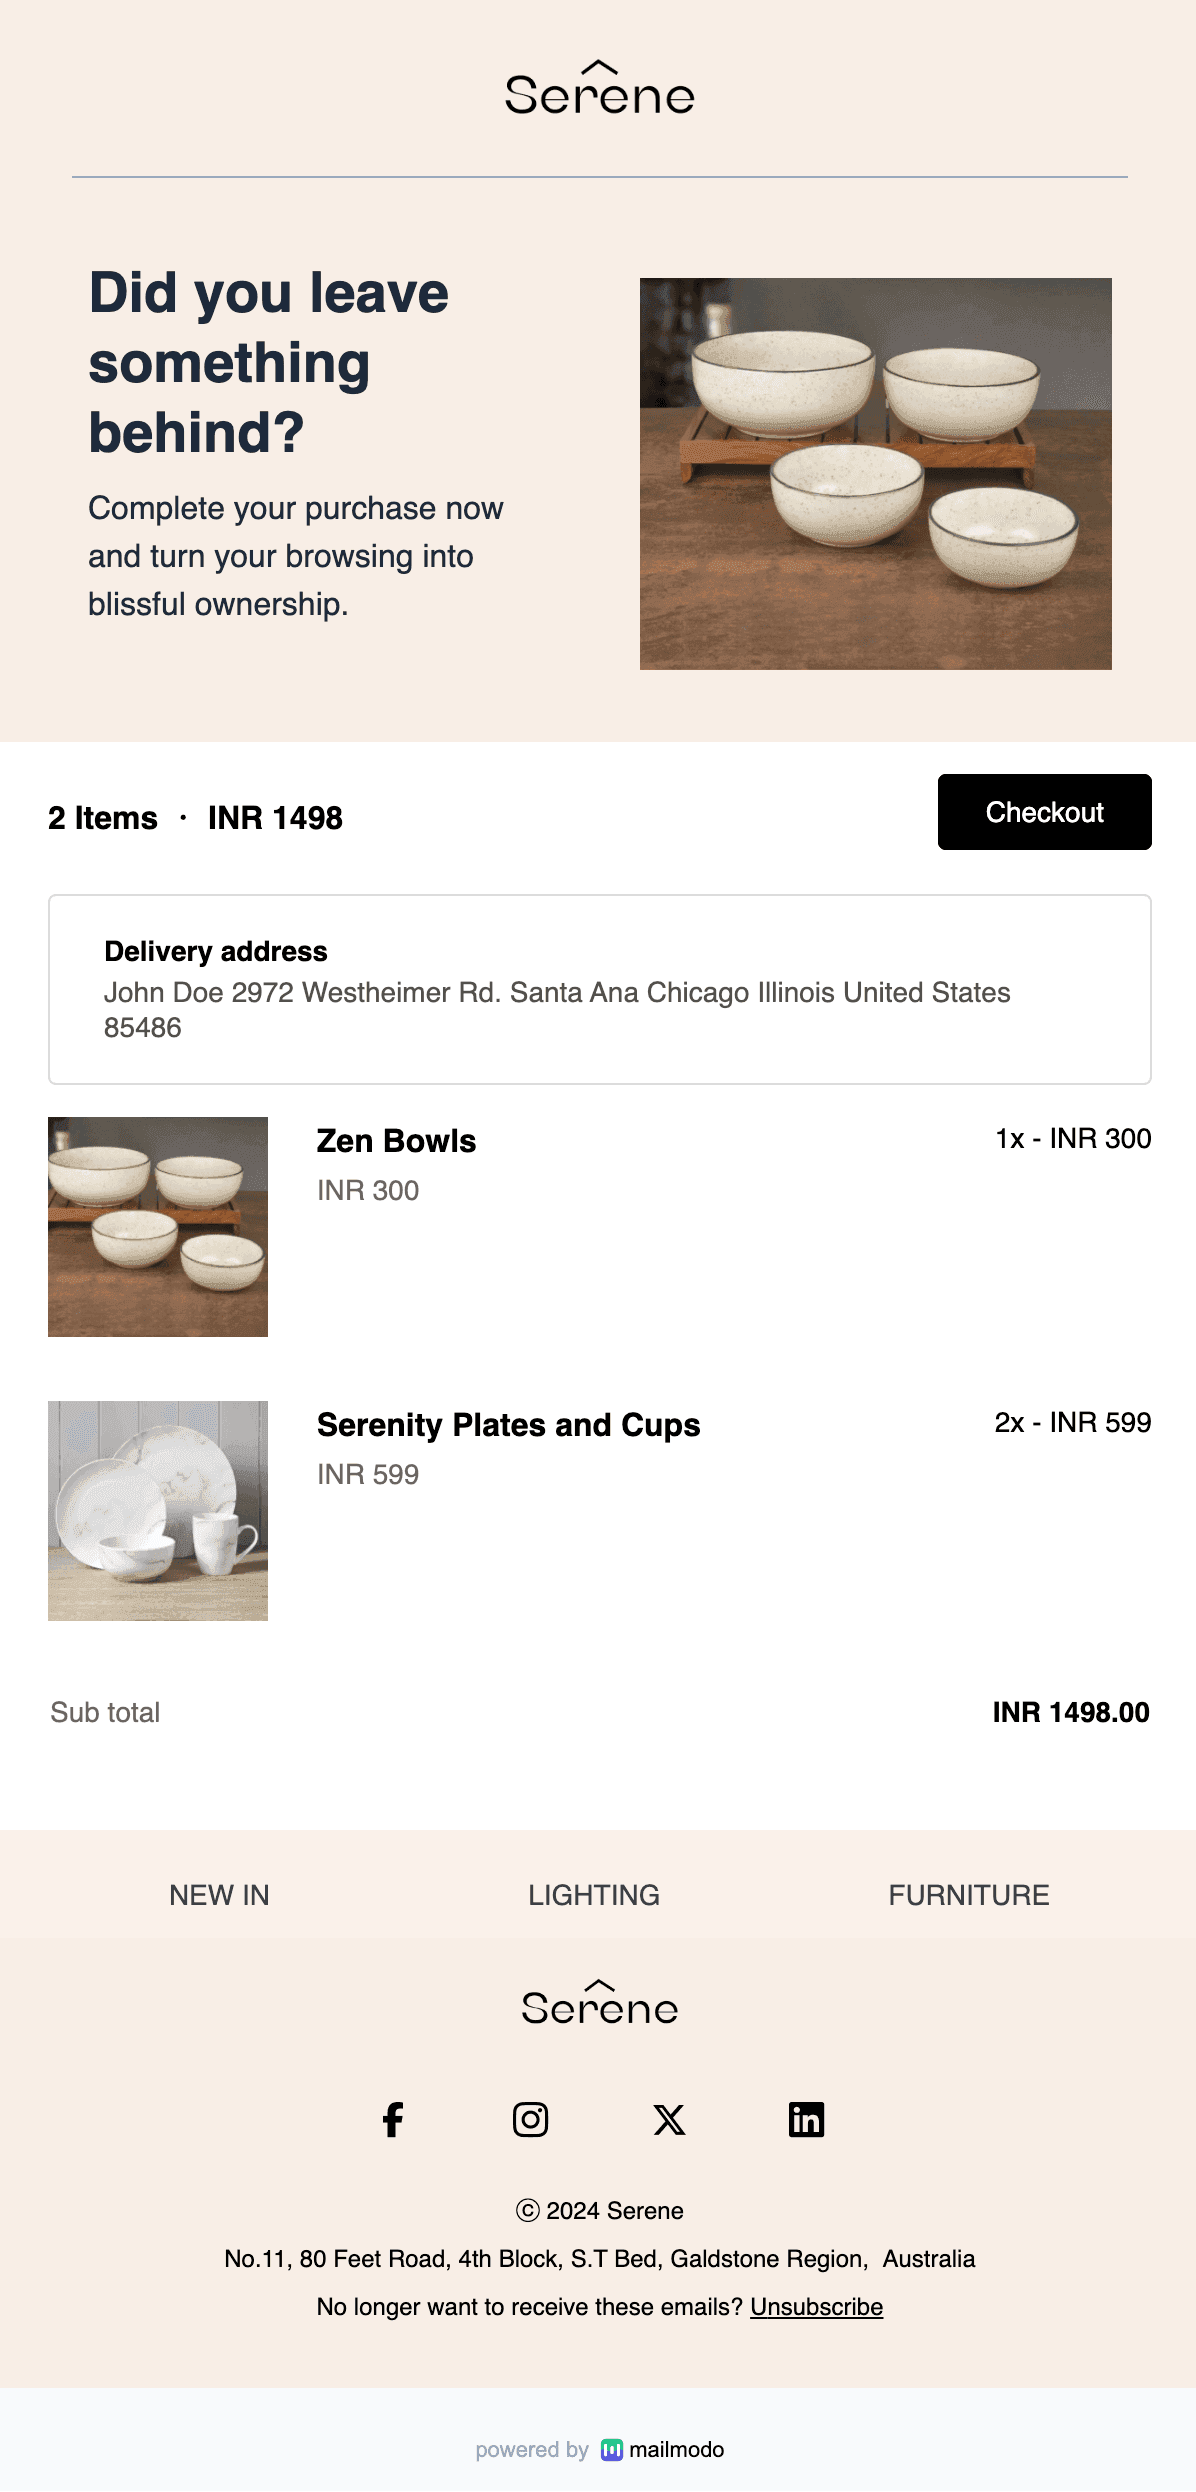Image resolution: width=1196 pixels, height=2492 pixels.
Task: Open the Unsubscribe link
Action: point(817,2307)
